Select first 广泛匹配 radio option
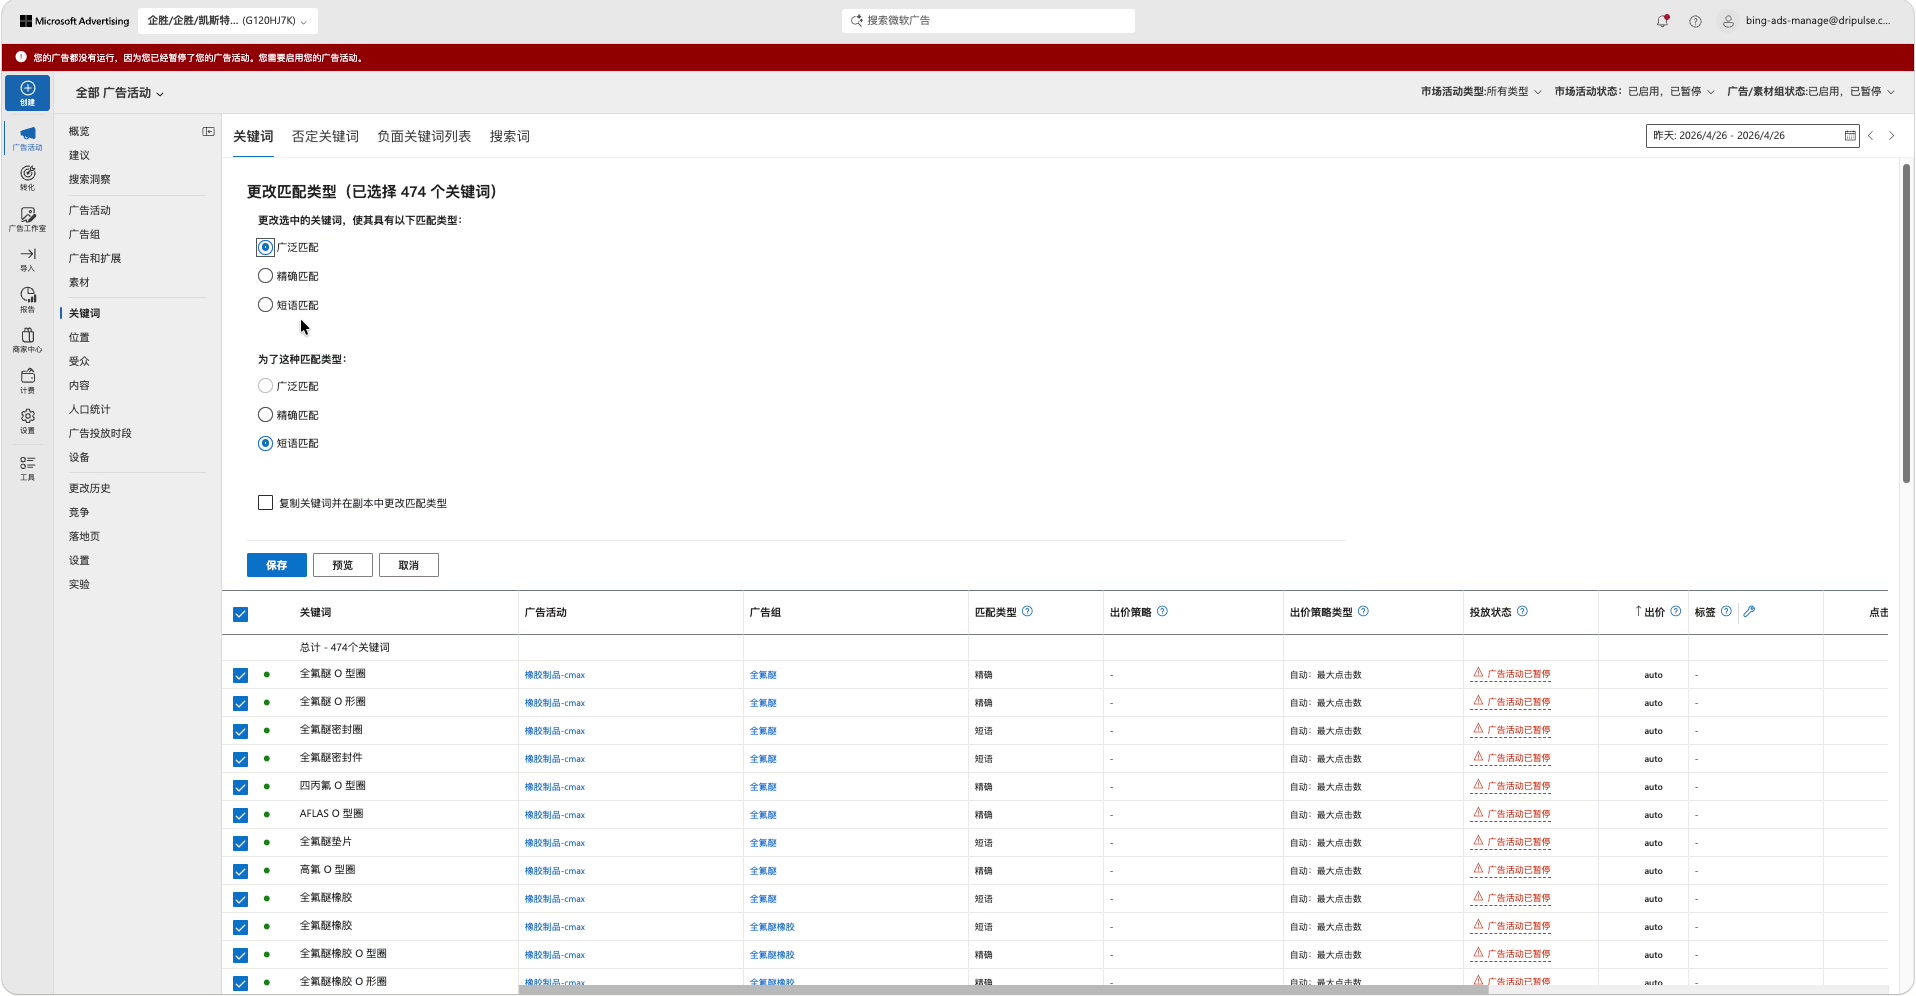 click(265, 247)
